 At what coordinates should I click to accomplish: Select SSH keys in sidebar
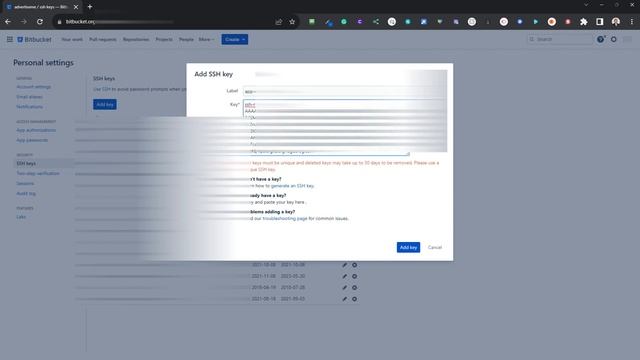tap(26, 163)
